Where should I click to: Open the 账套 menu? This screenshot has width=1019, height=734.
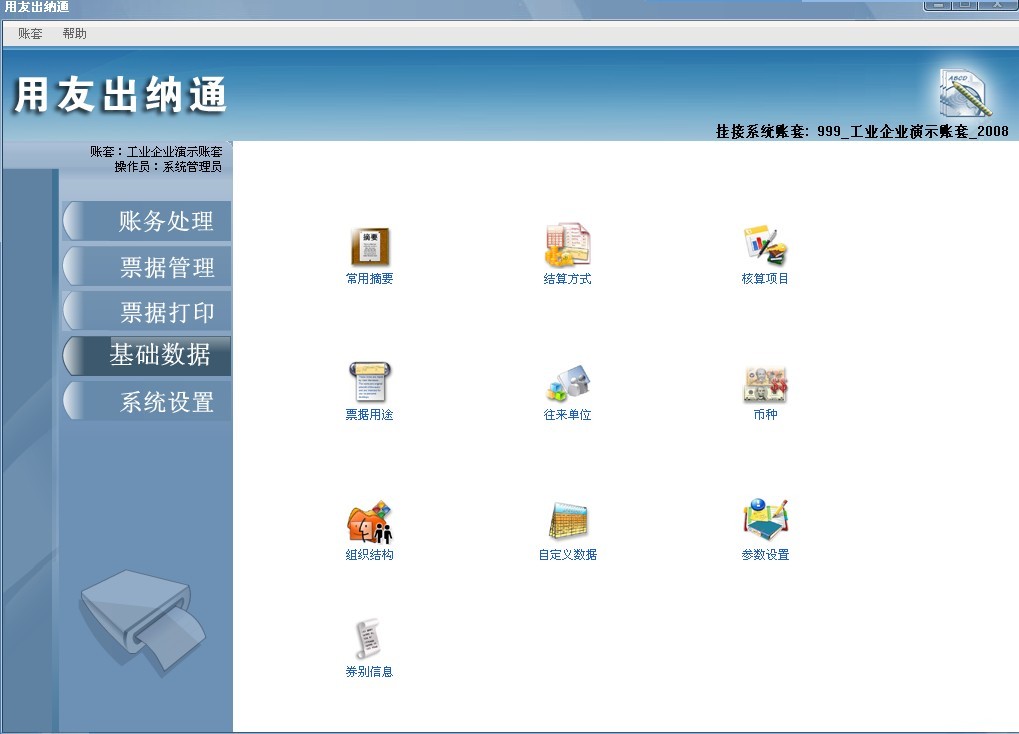(x=30, y=34)
